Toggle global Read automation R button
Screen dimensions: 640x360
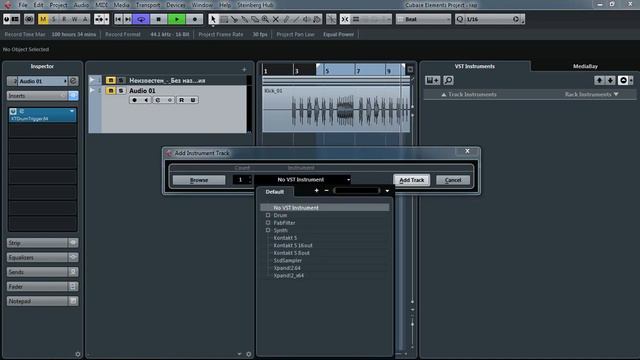(x=64, y=19)
